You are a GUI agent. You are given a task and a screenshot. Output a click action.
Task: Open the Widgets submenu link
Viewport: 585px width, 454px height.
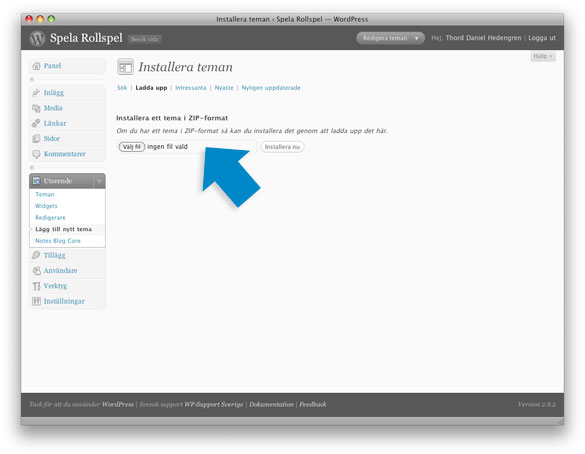(x=46, y=206)
